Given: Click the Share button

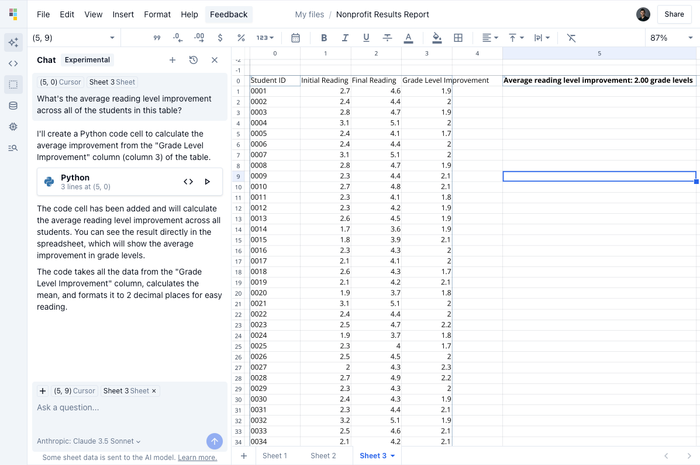Looking at the screenshot, I should (674, 14).
